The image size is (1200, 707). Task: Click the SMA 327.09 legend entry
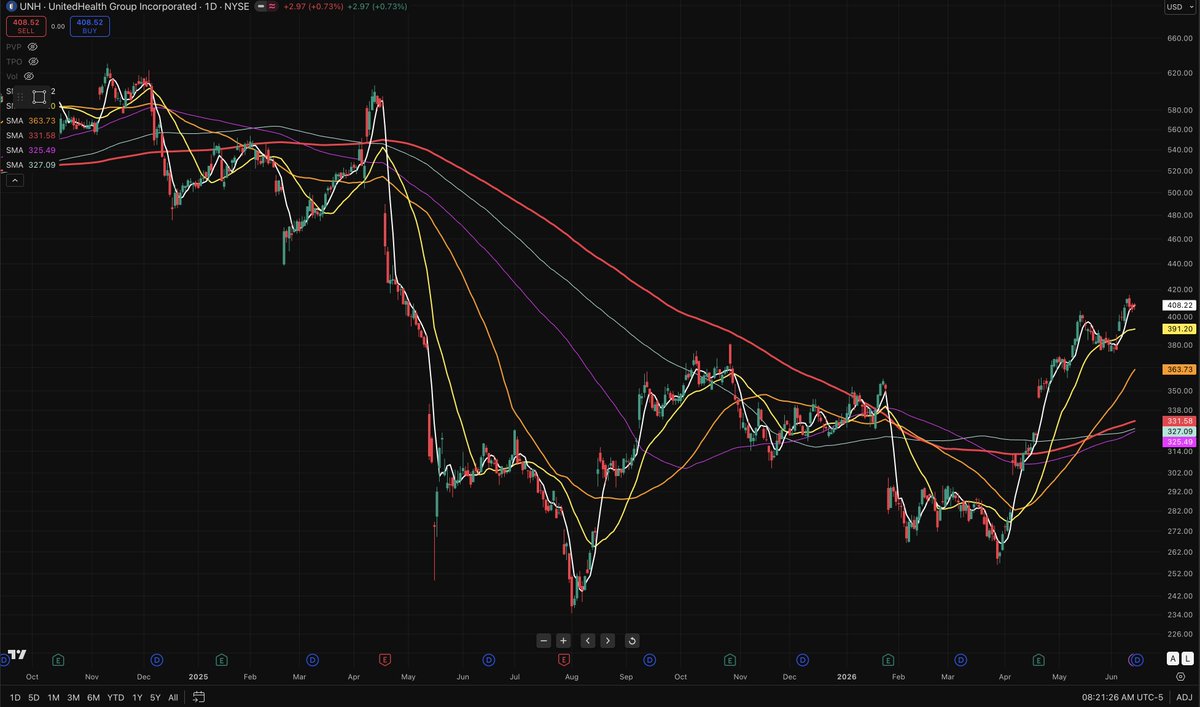[x=31, y=164]
